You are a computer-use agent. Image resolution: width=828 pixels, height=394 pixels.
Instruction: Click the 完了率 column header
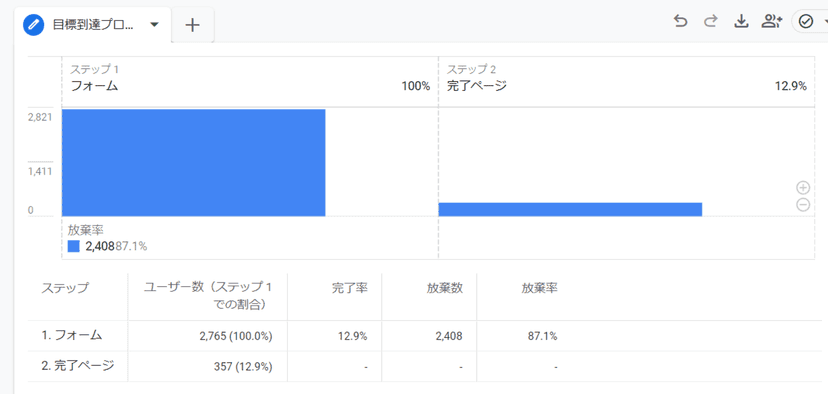(350, 288)
